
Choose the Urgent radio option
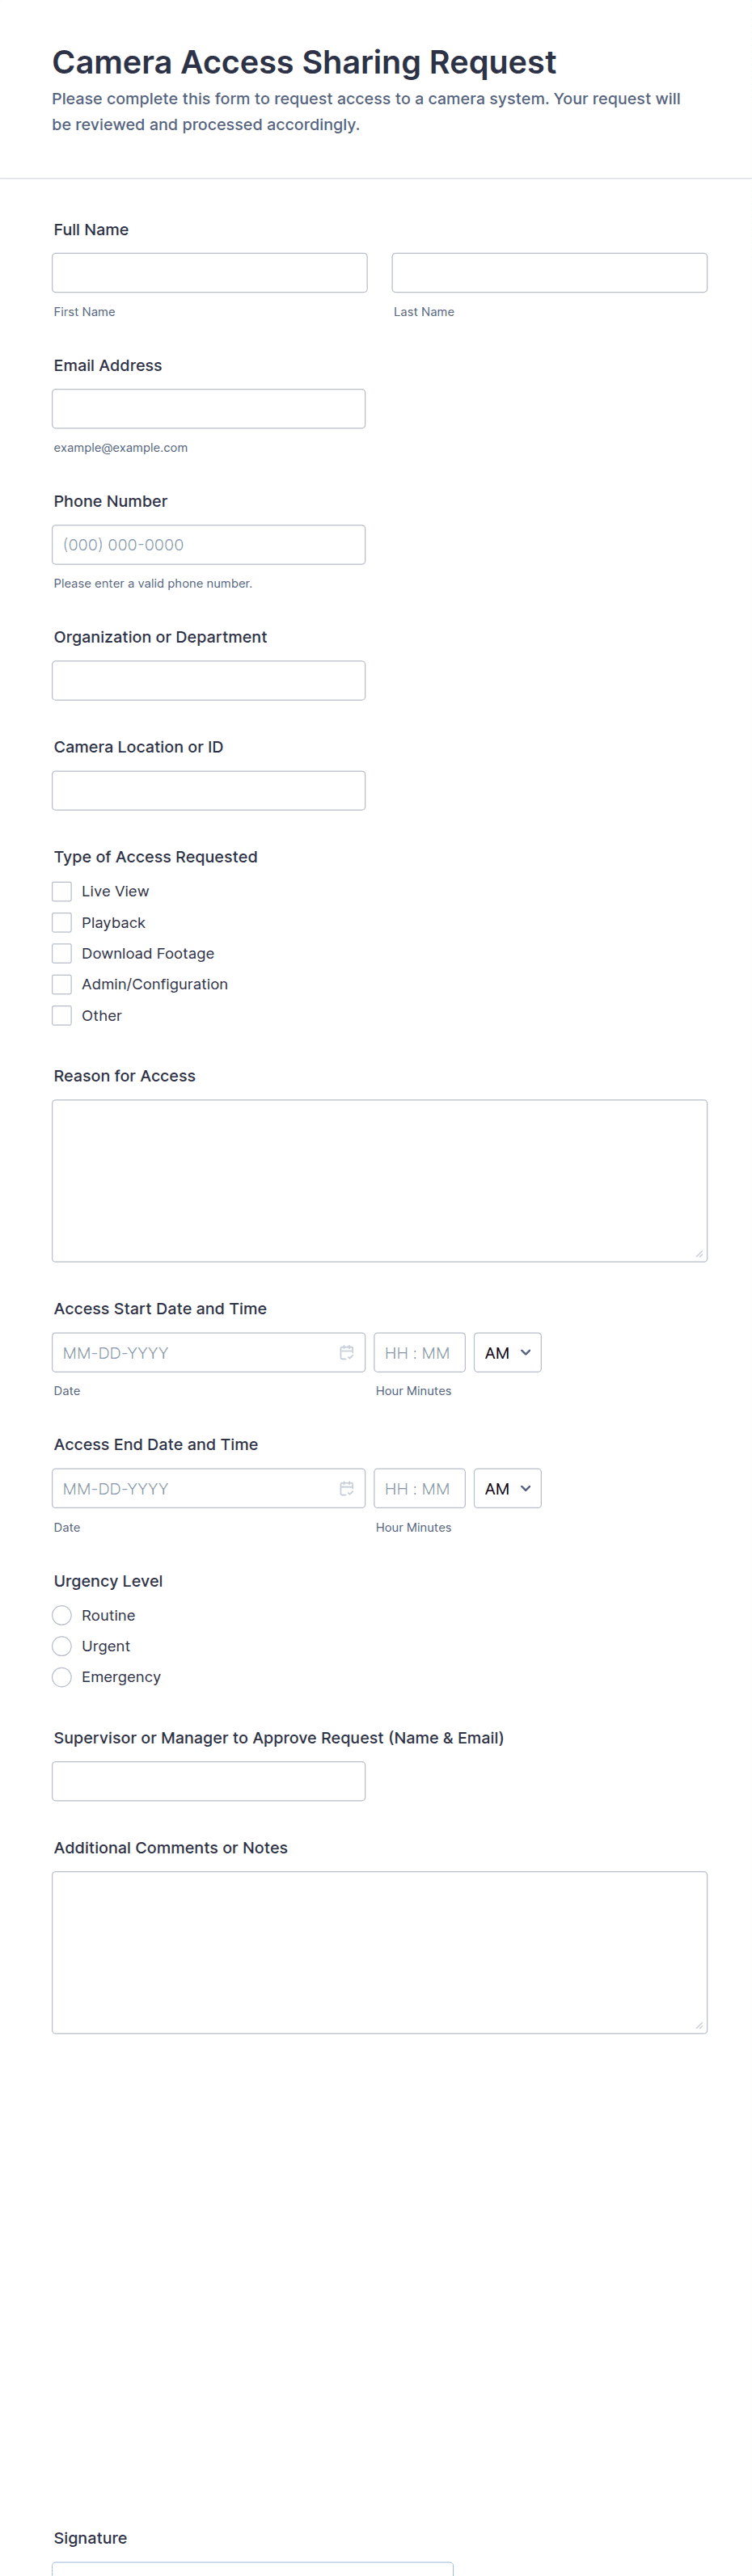coord(62,1647)
